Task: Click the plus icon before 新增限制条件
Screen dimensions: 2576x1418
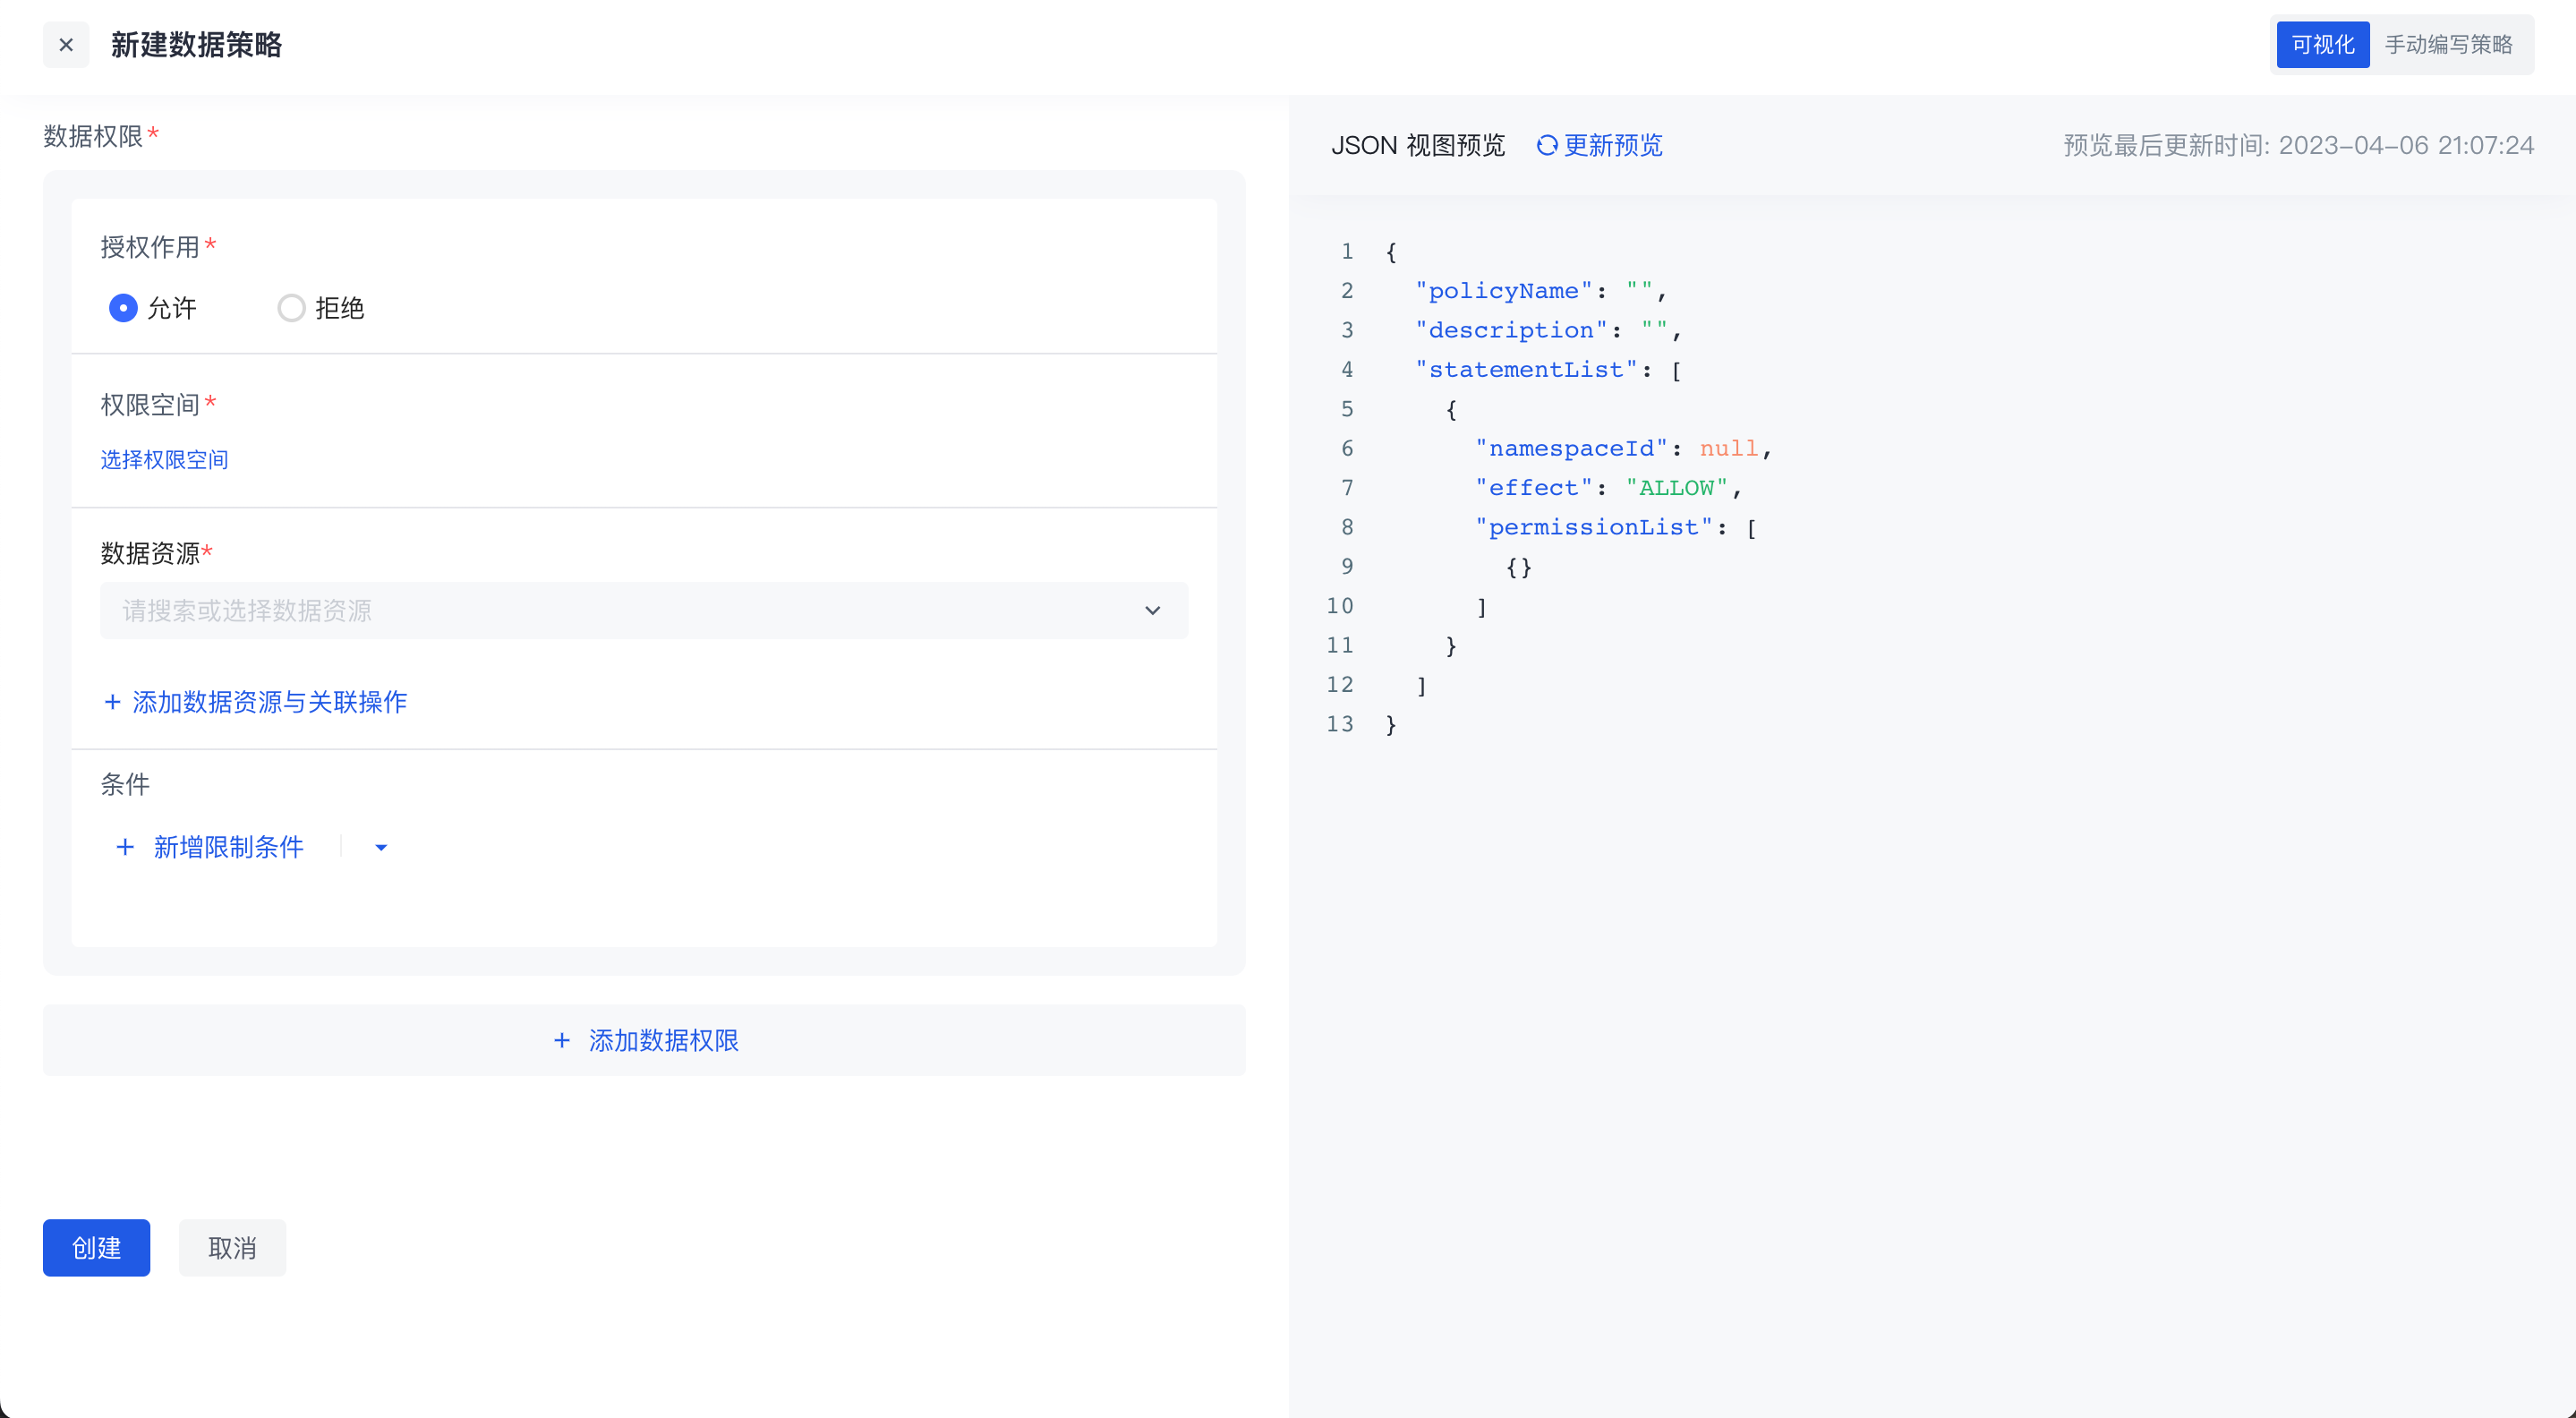Action: [125, 847]
